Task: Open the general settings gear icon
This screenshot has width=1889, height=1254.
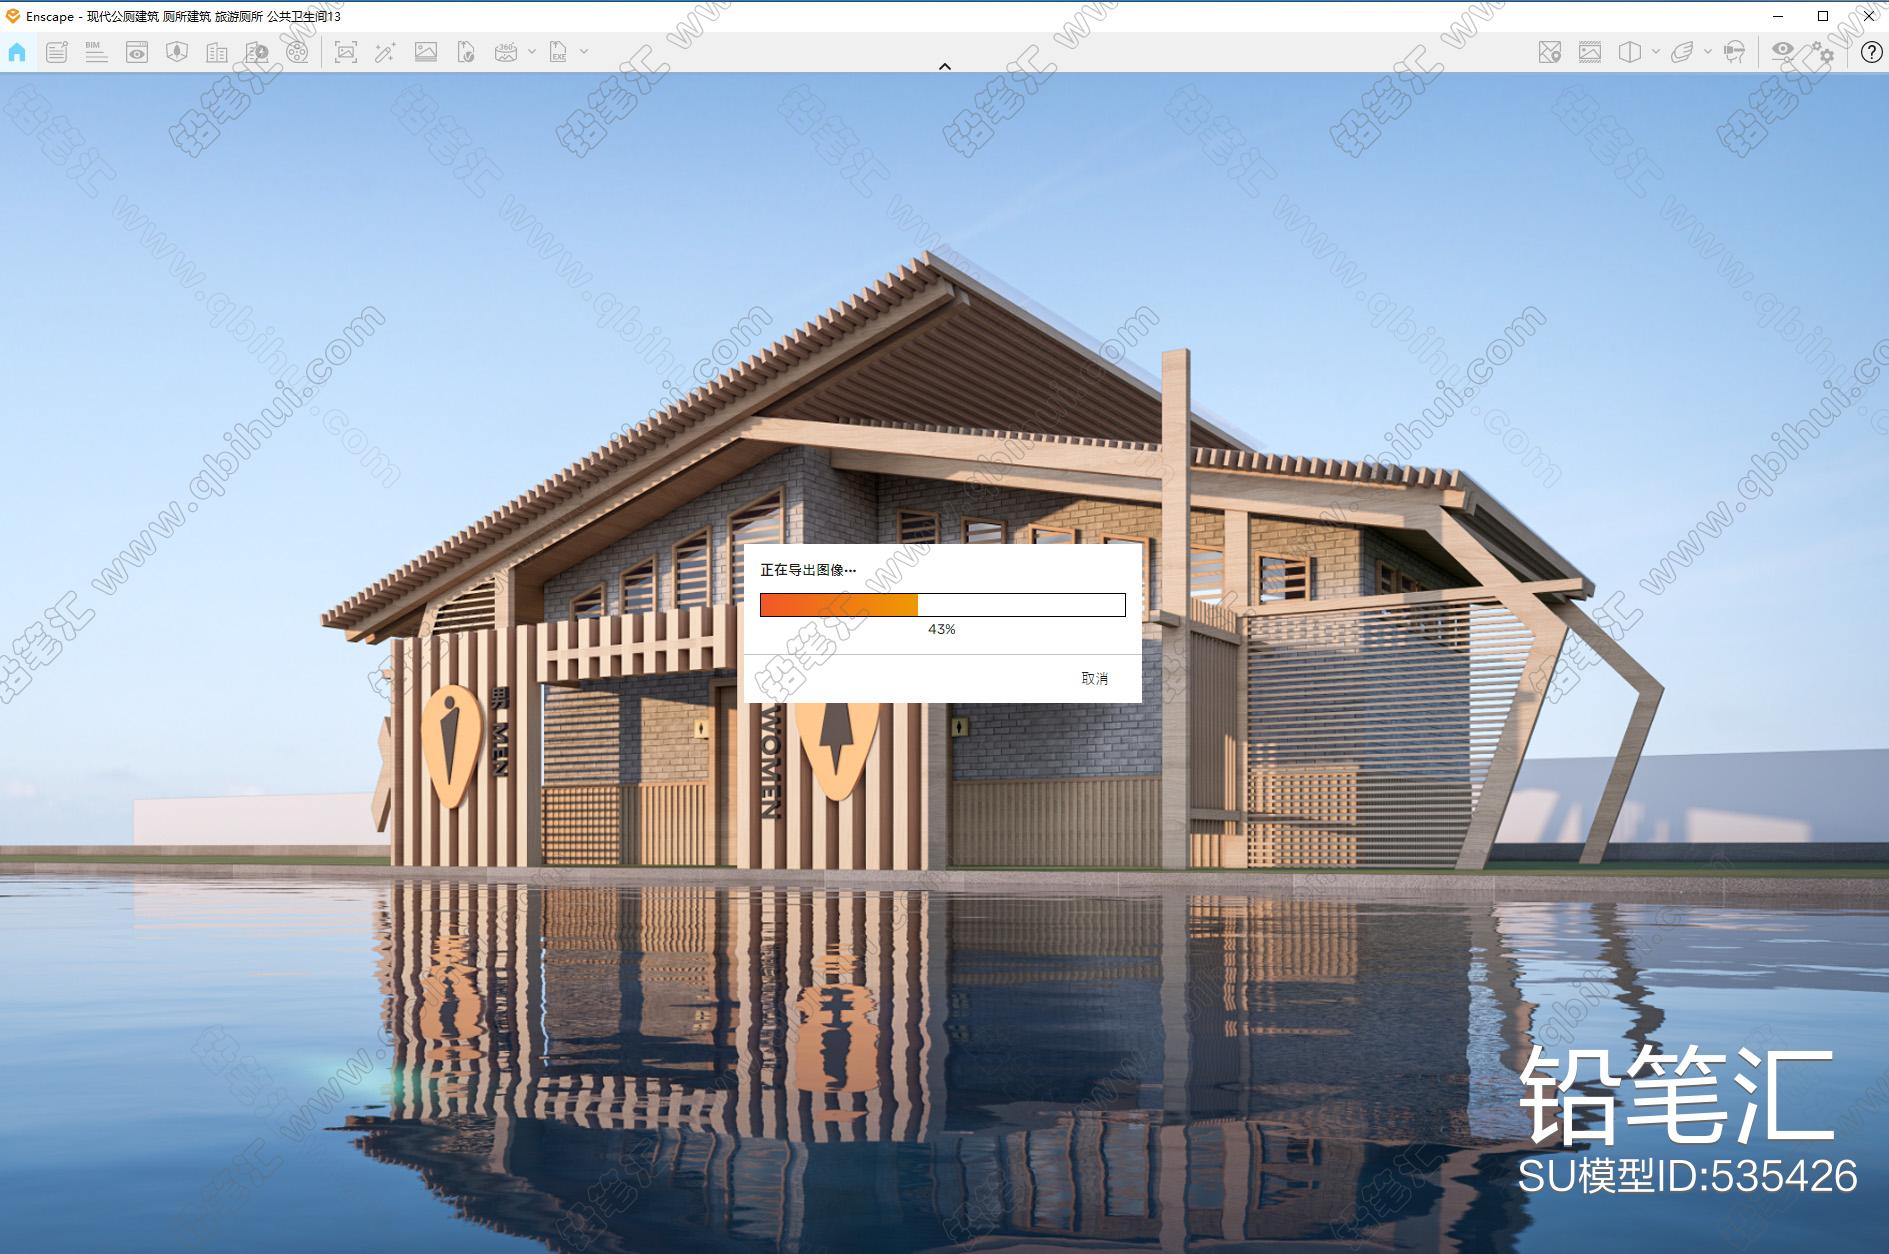Action: tap(1824, 54)
